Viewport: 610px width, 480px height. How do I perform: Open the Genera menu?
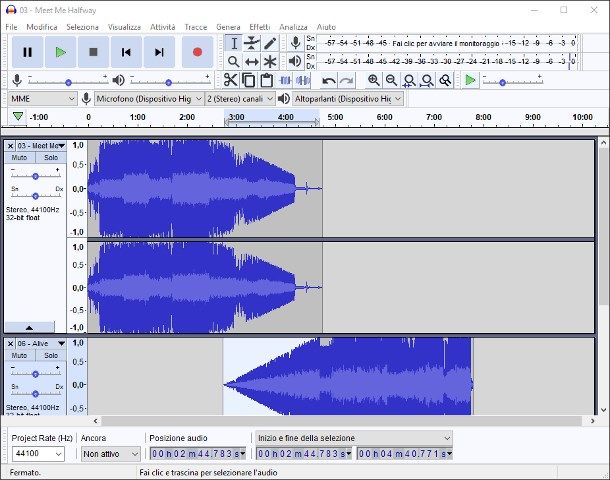click(x=228, y=27)
